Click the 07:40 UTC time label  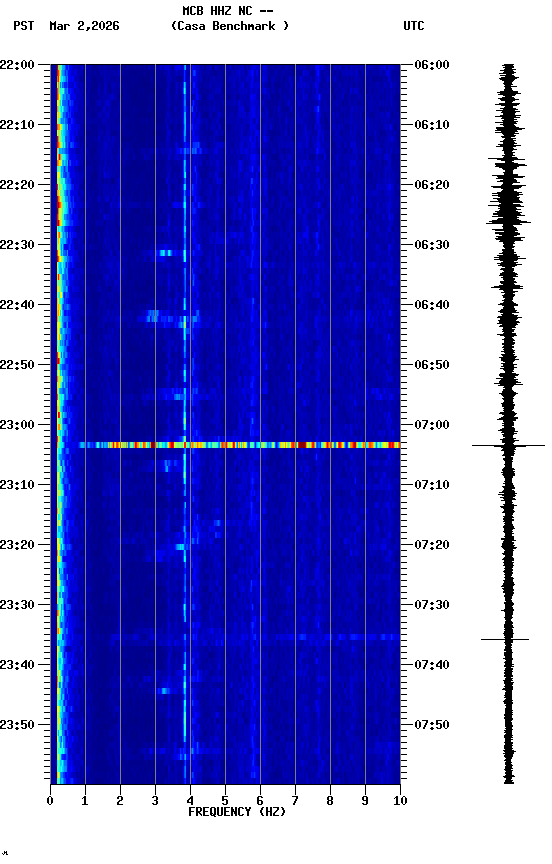432,665
